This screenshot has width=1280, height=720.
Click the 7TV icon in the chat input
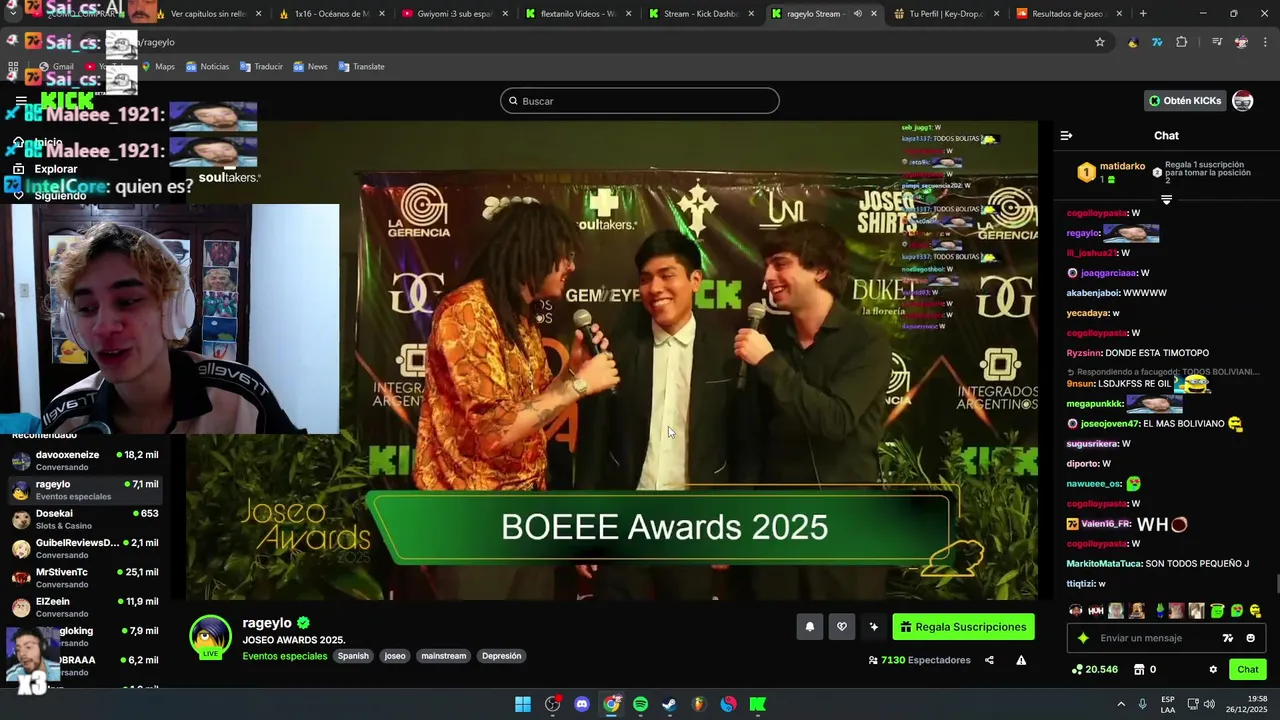point(1228,638)
